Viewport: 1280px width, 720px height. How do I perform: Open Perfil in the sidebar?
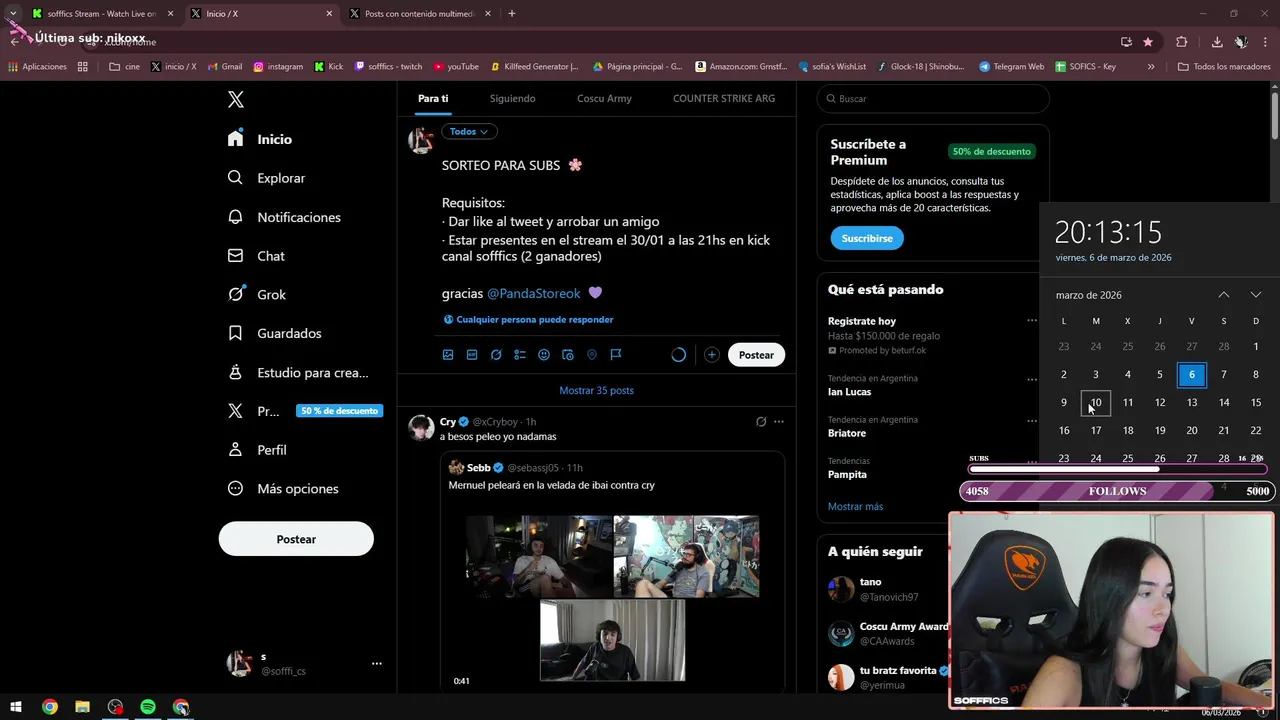(x=257, y=450)
